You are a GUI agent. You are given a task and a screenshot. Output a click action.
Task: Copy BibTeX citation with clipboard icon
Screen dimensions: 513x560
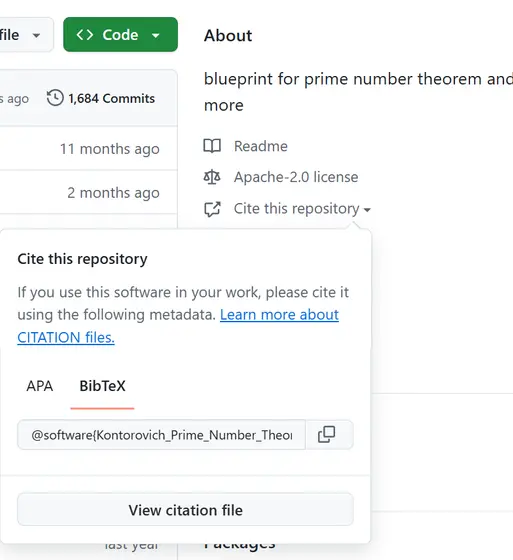point(327,434)
